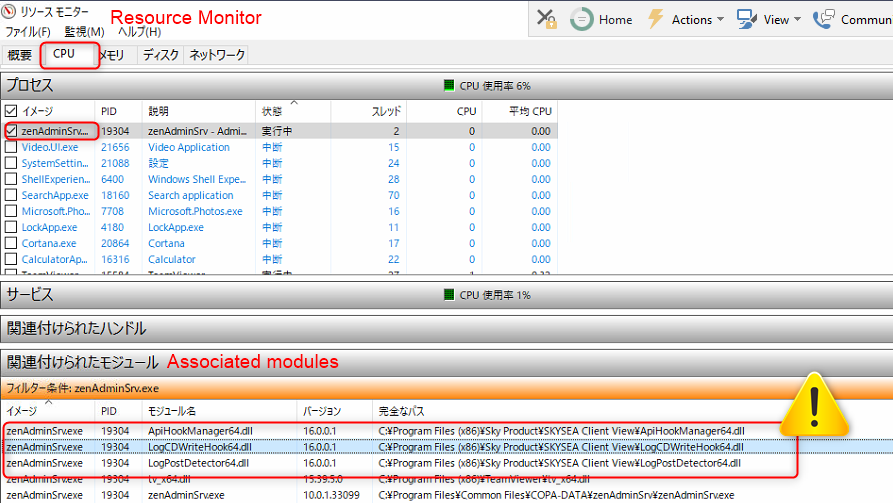Collapse the プロセス section header
The image size is (893, 503).
pyautogui.click(x=446, y=85)
